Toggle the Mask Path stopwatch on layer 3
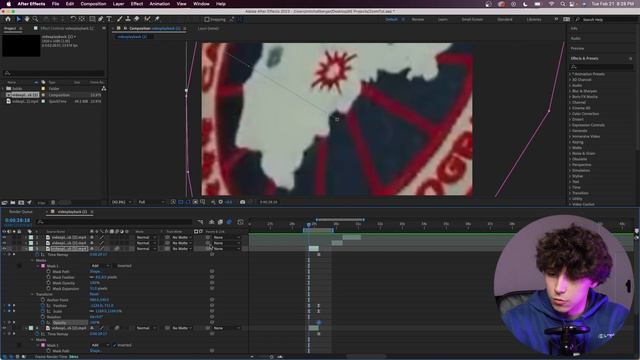Image resolution: width=640 pixels, height=360 pixels. pos(48,271)
